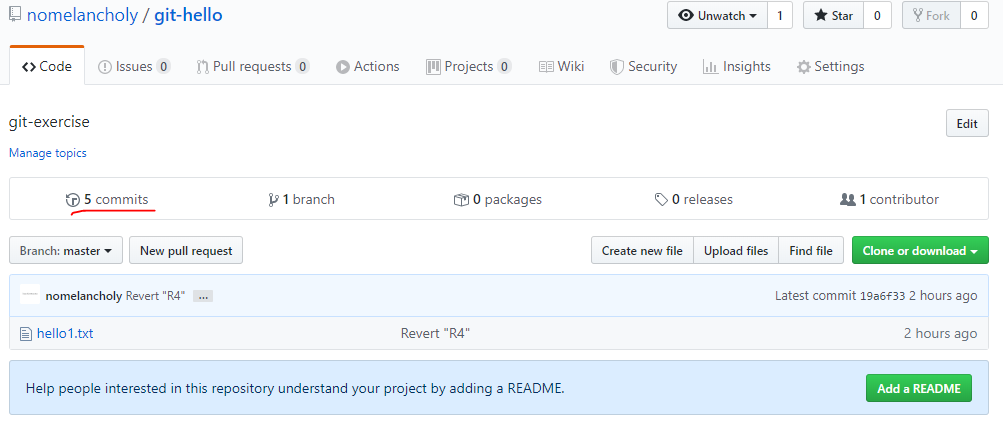View 0 packages
The image size is (1003, 426).
[x=498, y=200]
